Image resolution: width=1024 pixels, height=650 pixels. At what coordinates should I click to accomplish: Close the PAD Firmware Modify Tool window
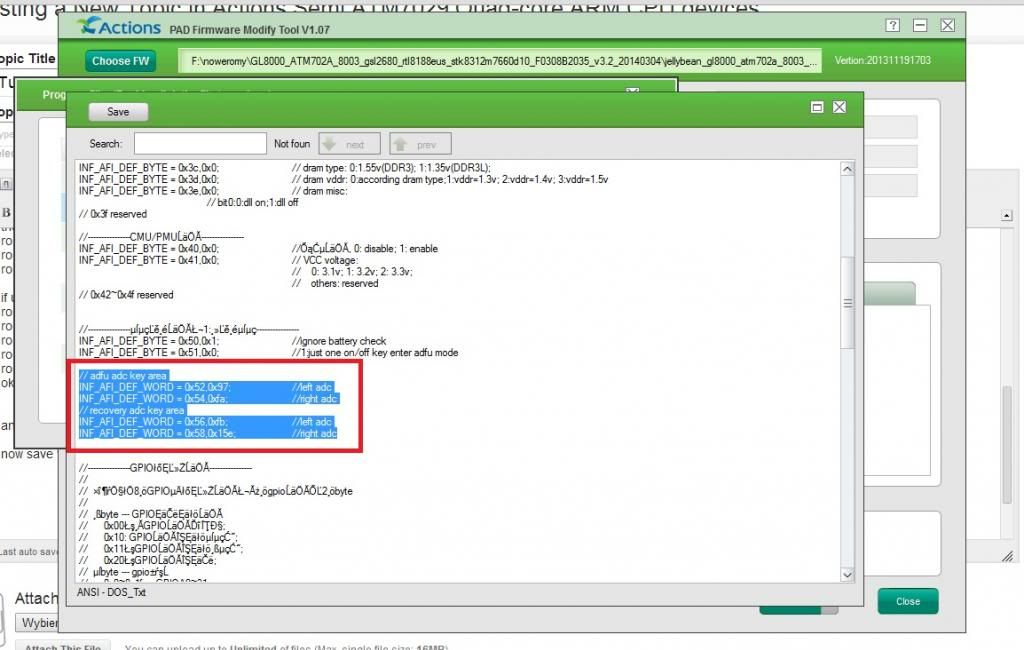coord(948,25)
